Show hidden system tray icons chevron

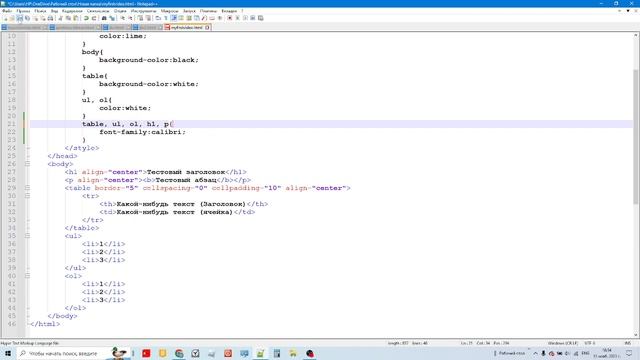point(535,353)
